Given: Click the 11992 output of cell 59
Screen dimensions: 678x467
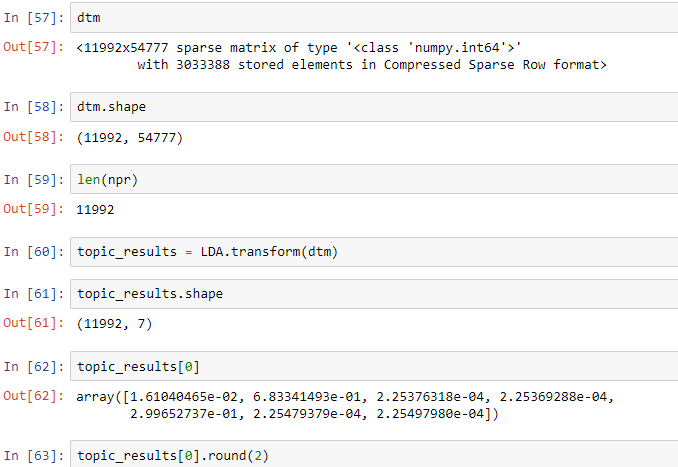Looking at the screenshot, I should [x=95, y=210].
